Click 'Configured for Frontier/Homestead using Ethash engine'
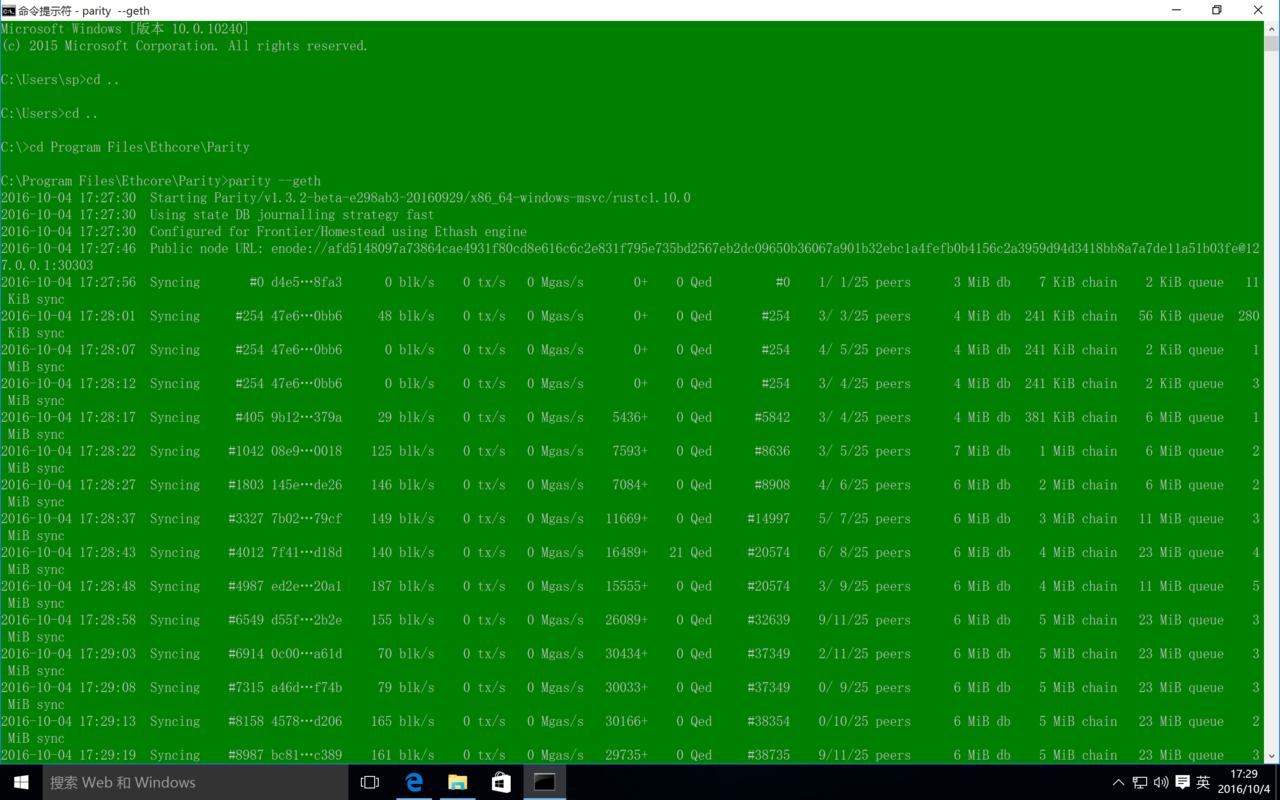1280x800 pixels. (338, 232)
